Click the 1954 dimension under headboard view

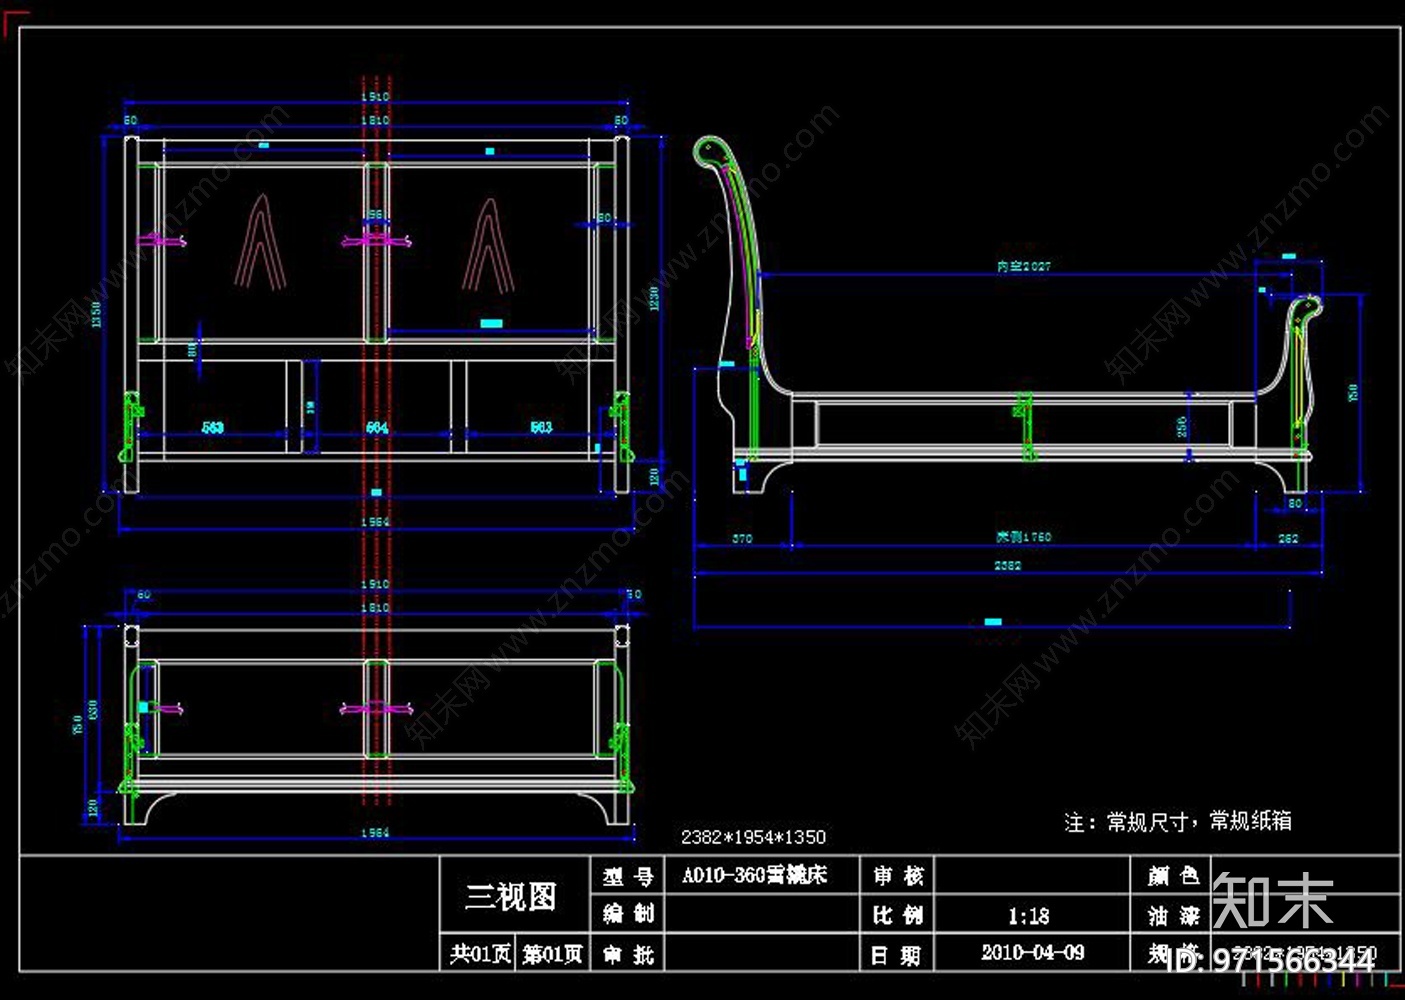click(375, 522)
